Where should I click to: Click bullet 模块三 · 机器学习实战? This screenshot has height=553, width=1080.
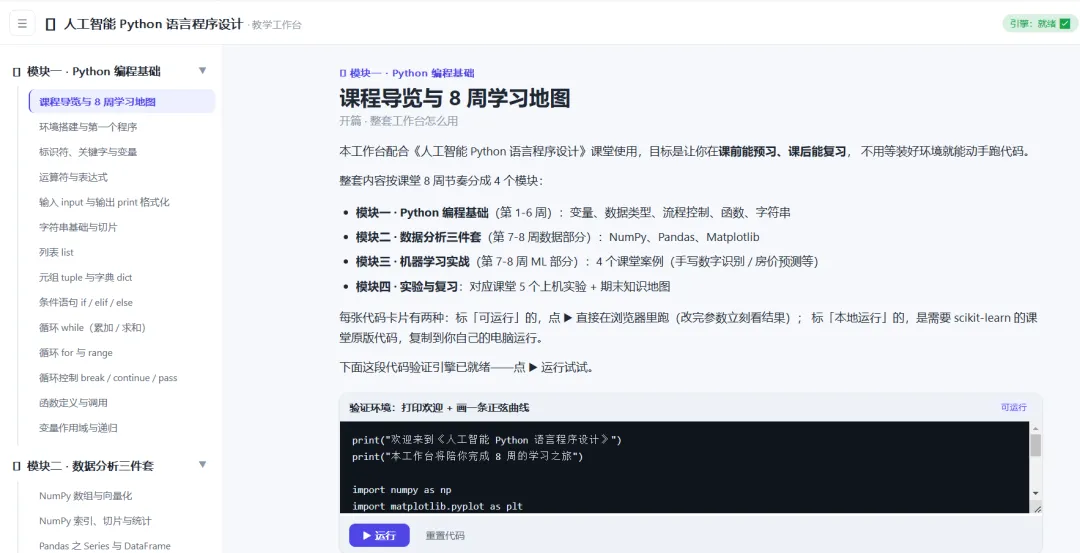click(413, 262)
